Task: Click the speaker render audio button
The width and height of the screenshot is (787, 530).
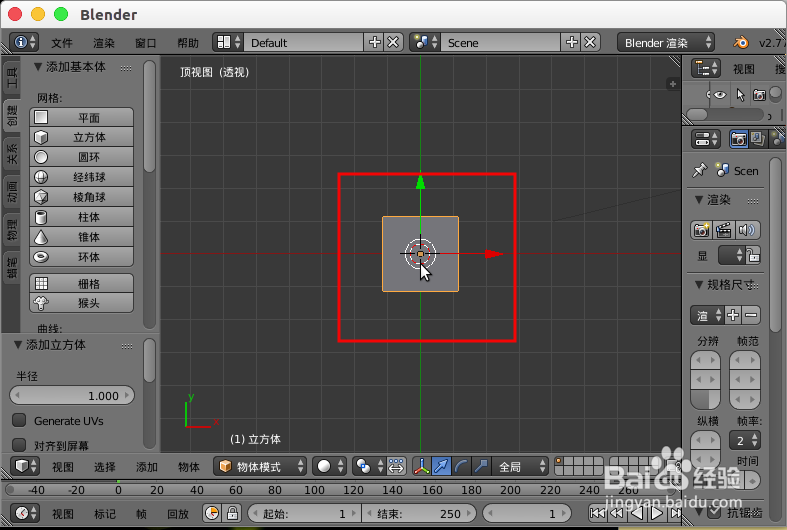Action: 746,230
